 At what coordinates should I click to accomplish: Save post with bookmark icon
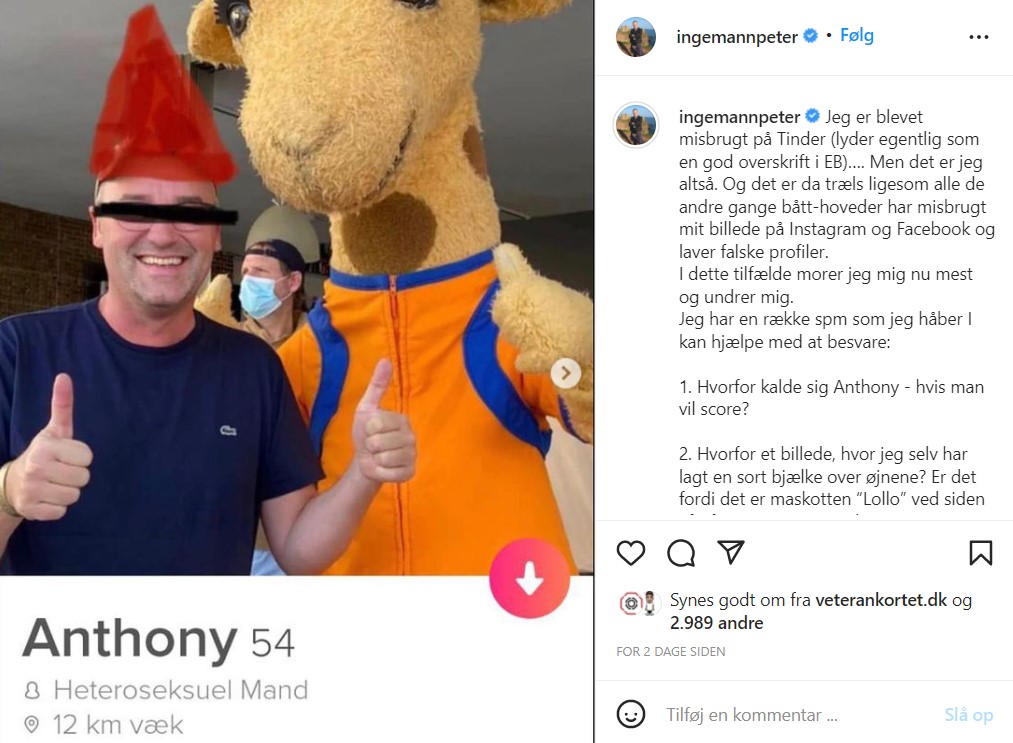[x=981, y=553]
